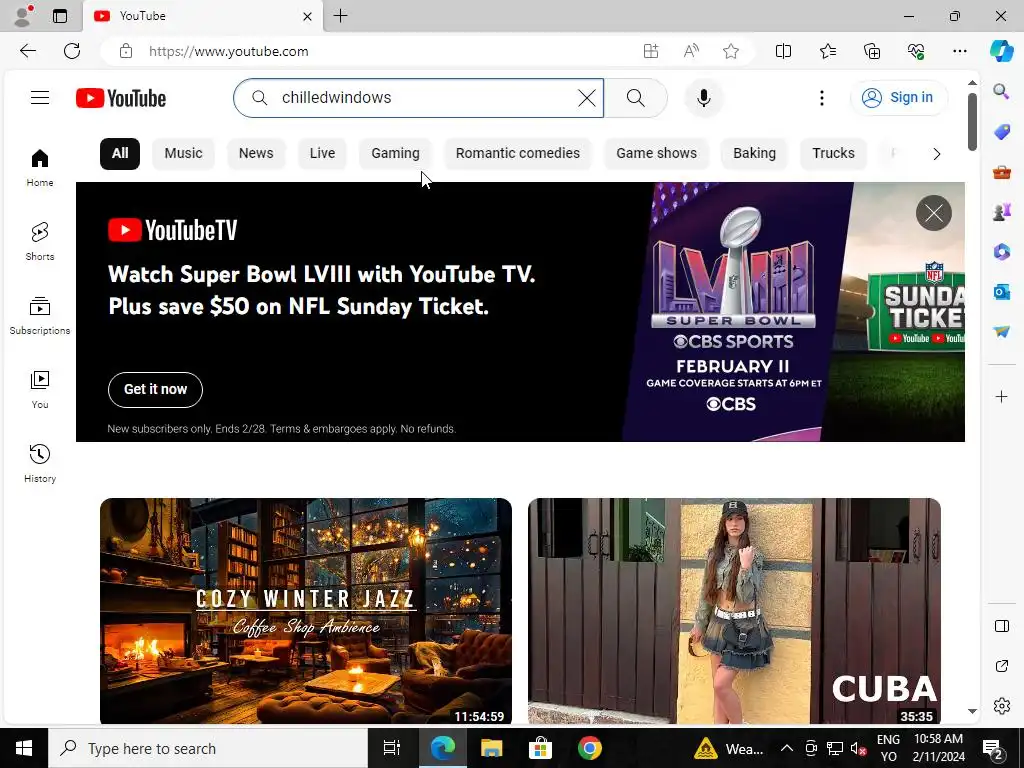Close the YouTube tab
This screenshot has width=1024, height=768.
pyautogui.click(x=308, y=16)
